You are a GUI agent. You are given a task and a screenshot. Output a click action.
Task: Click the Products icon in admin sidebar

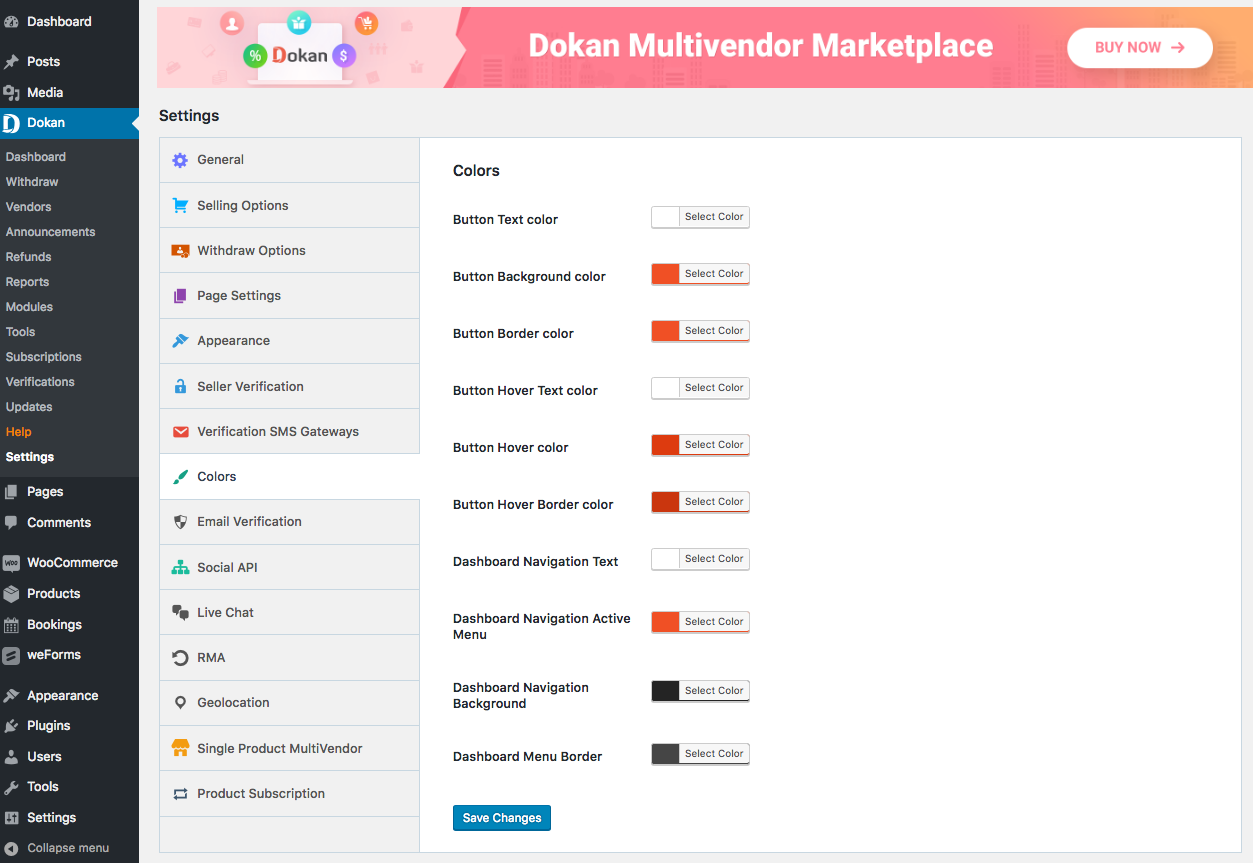pos(11,594)
